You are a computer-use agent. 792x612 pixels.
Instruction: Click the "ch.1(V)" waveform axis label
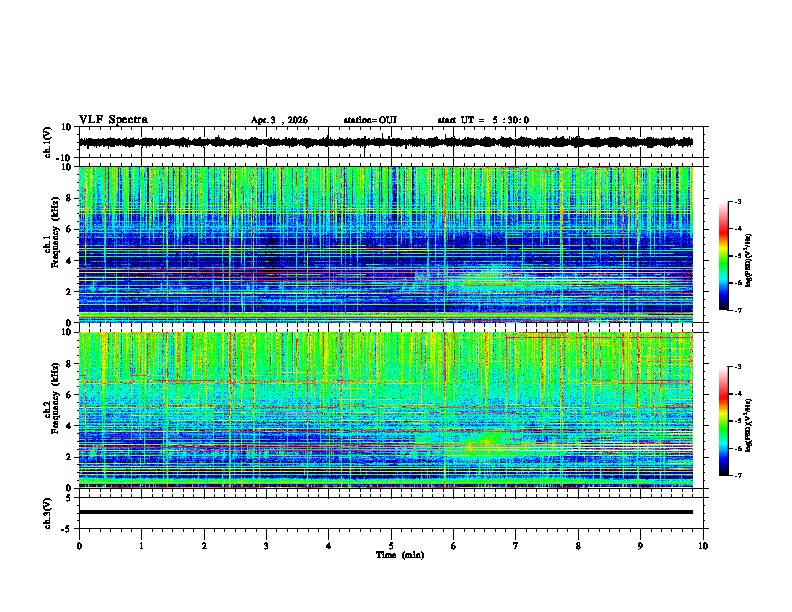48,142
